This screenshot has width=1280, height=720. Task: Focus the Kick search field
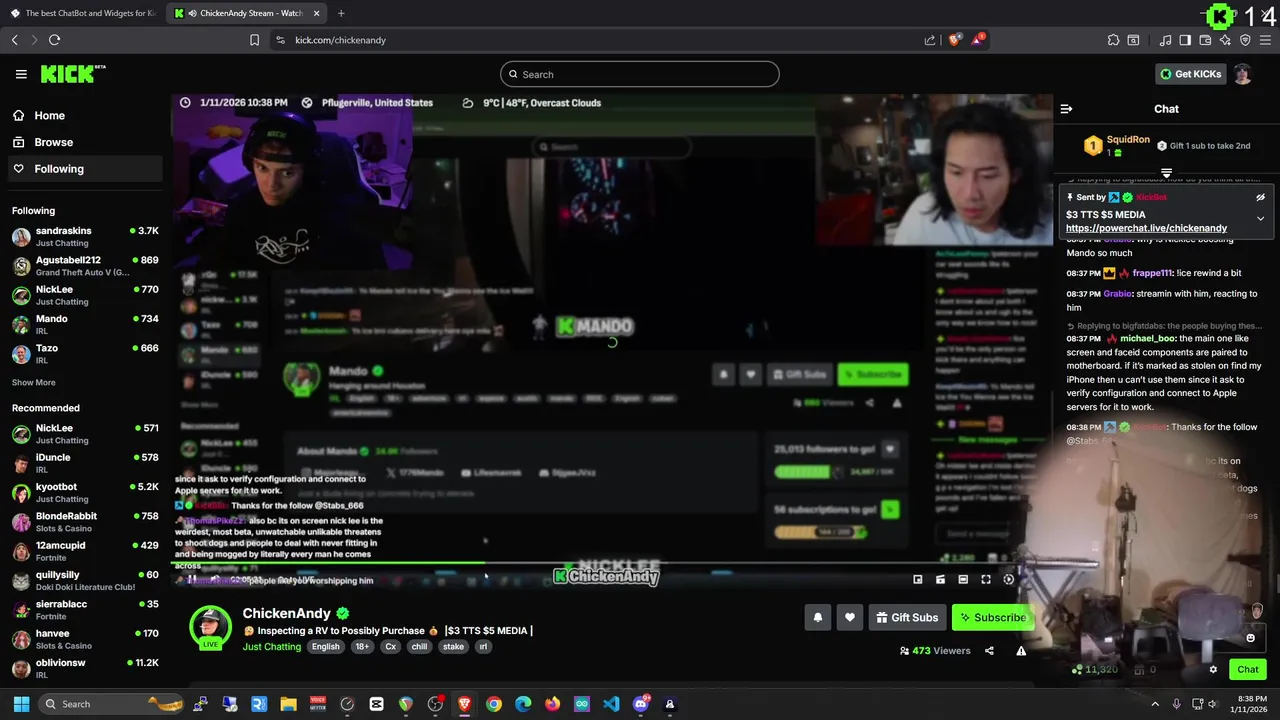(640, 74)
